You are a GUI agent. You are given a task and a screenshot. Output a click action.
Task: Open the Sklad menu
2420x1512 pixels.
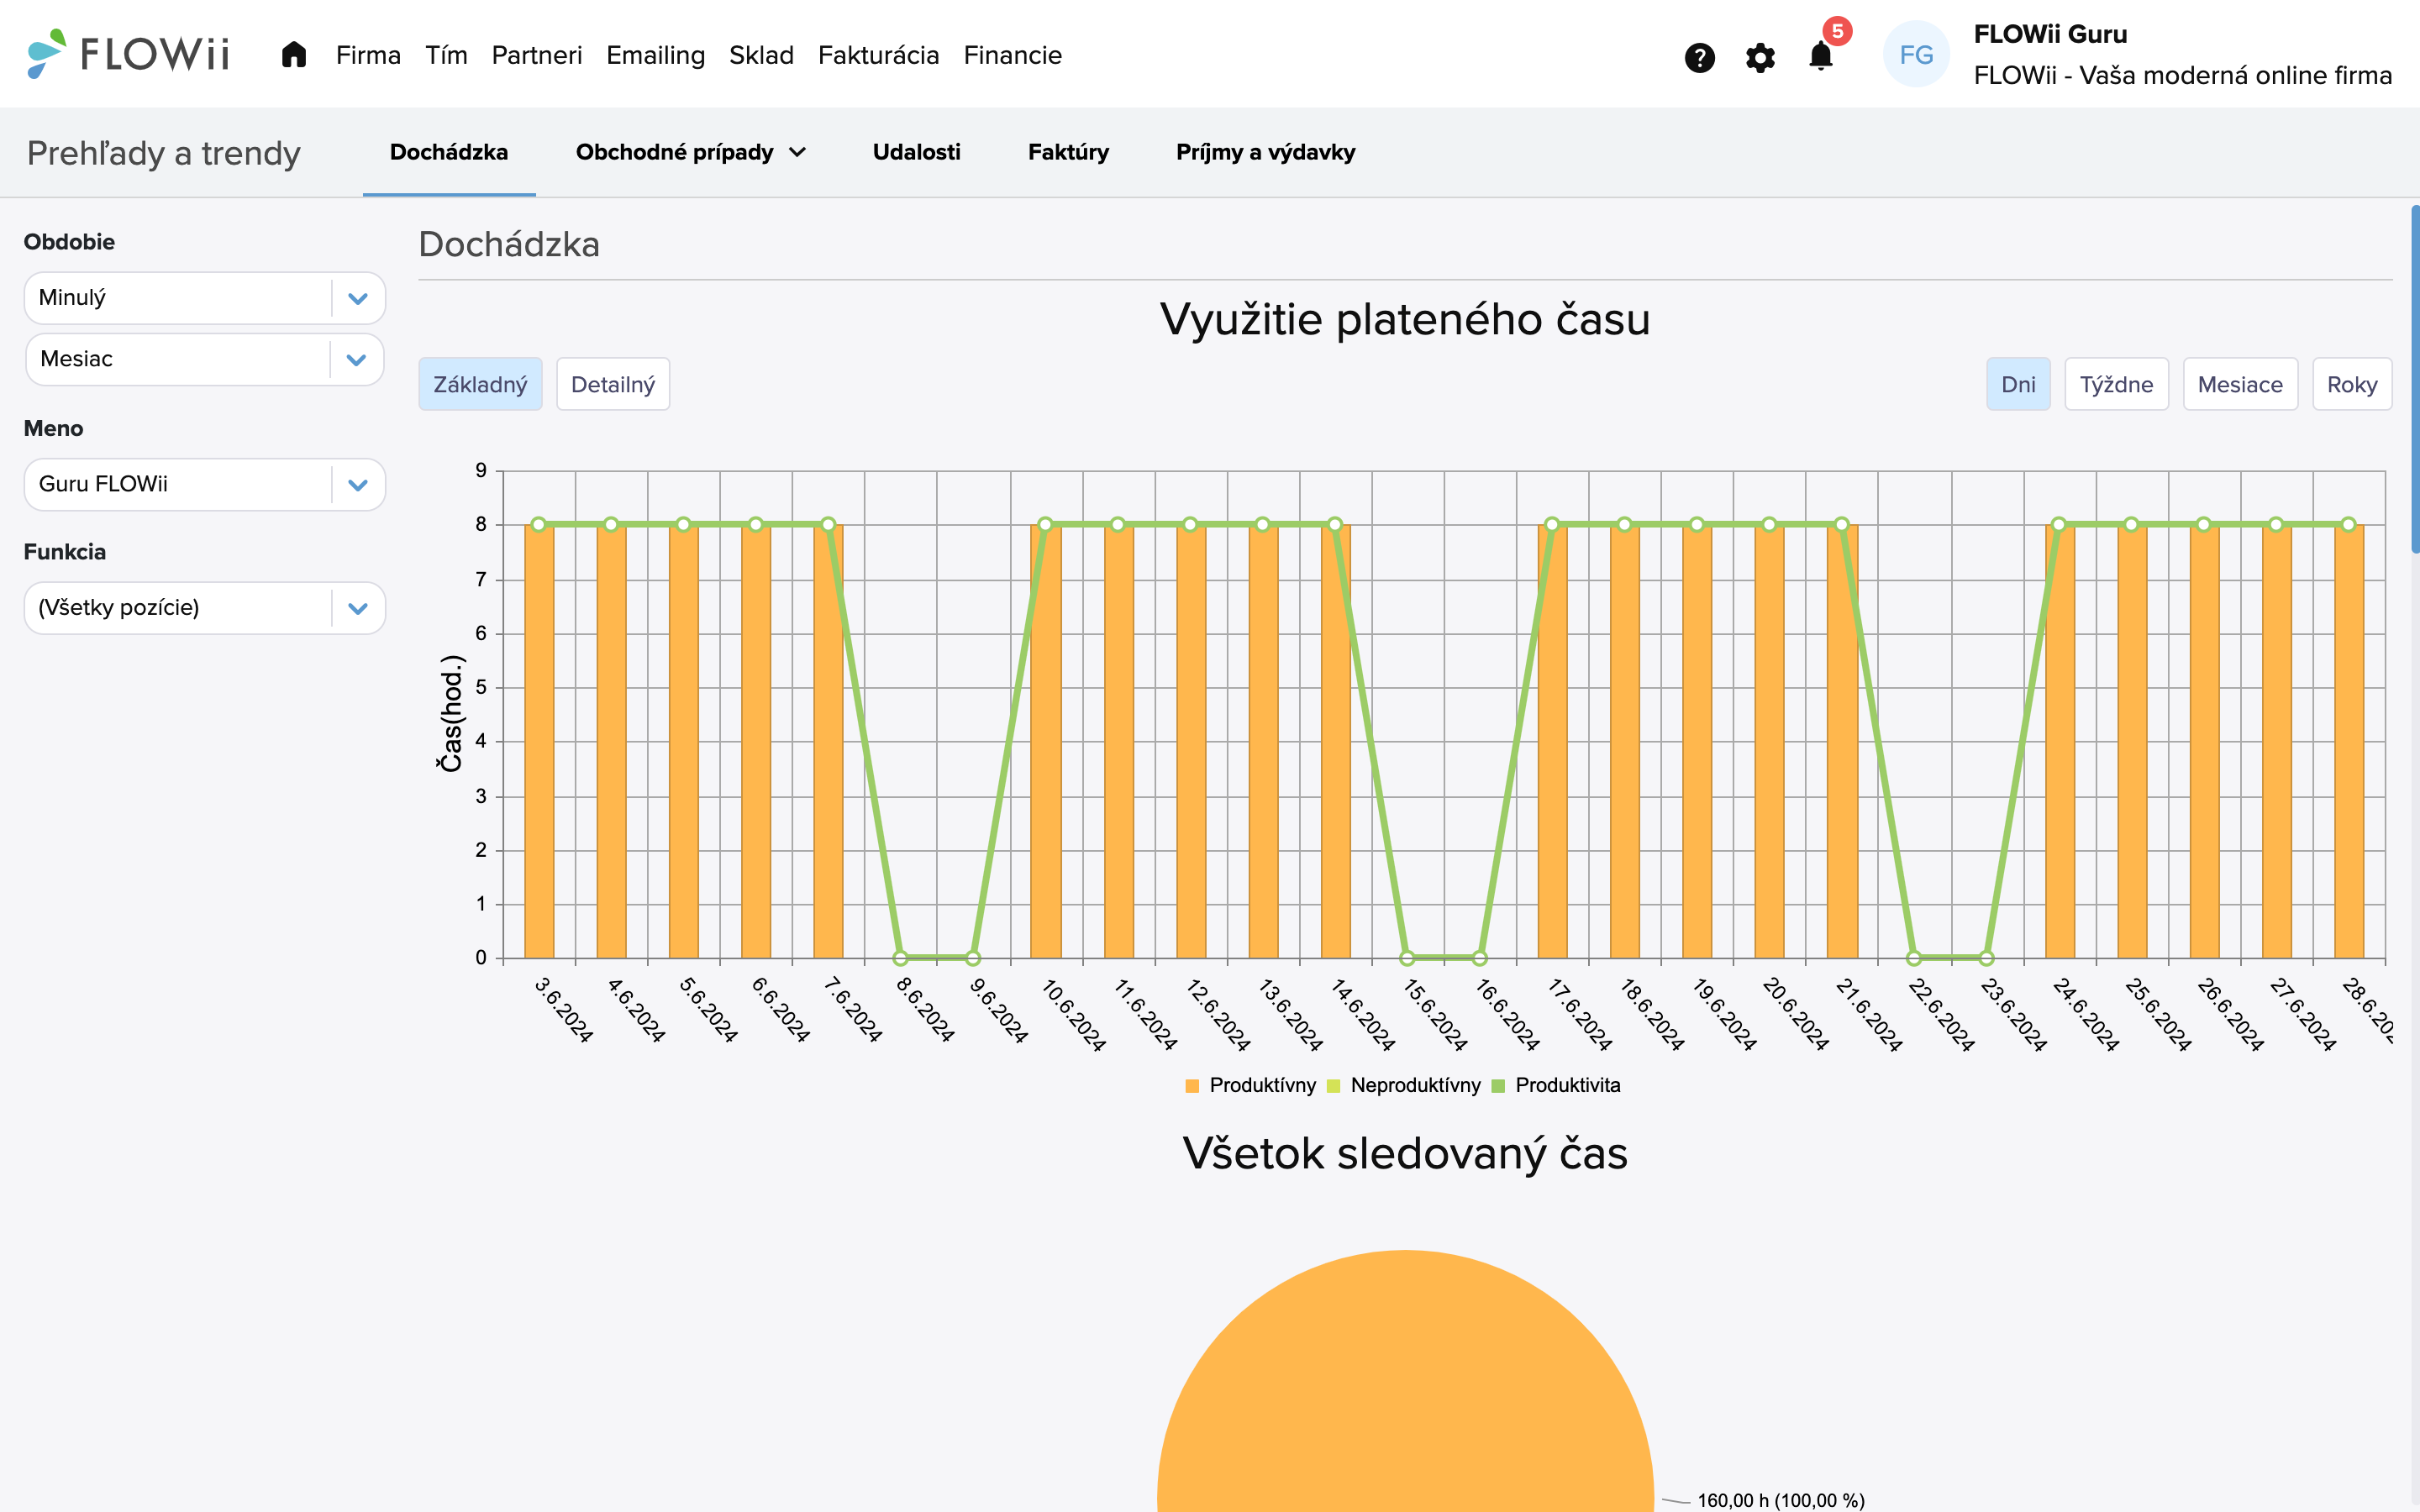click(761, 55)
